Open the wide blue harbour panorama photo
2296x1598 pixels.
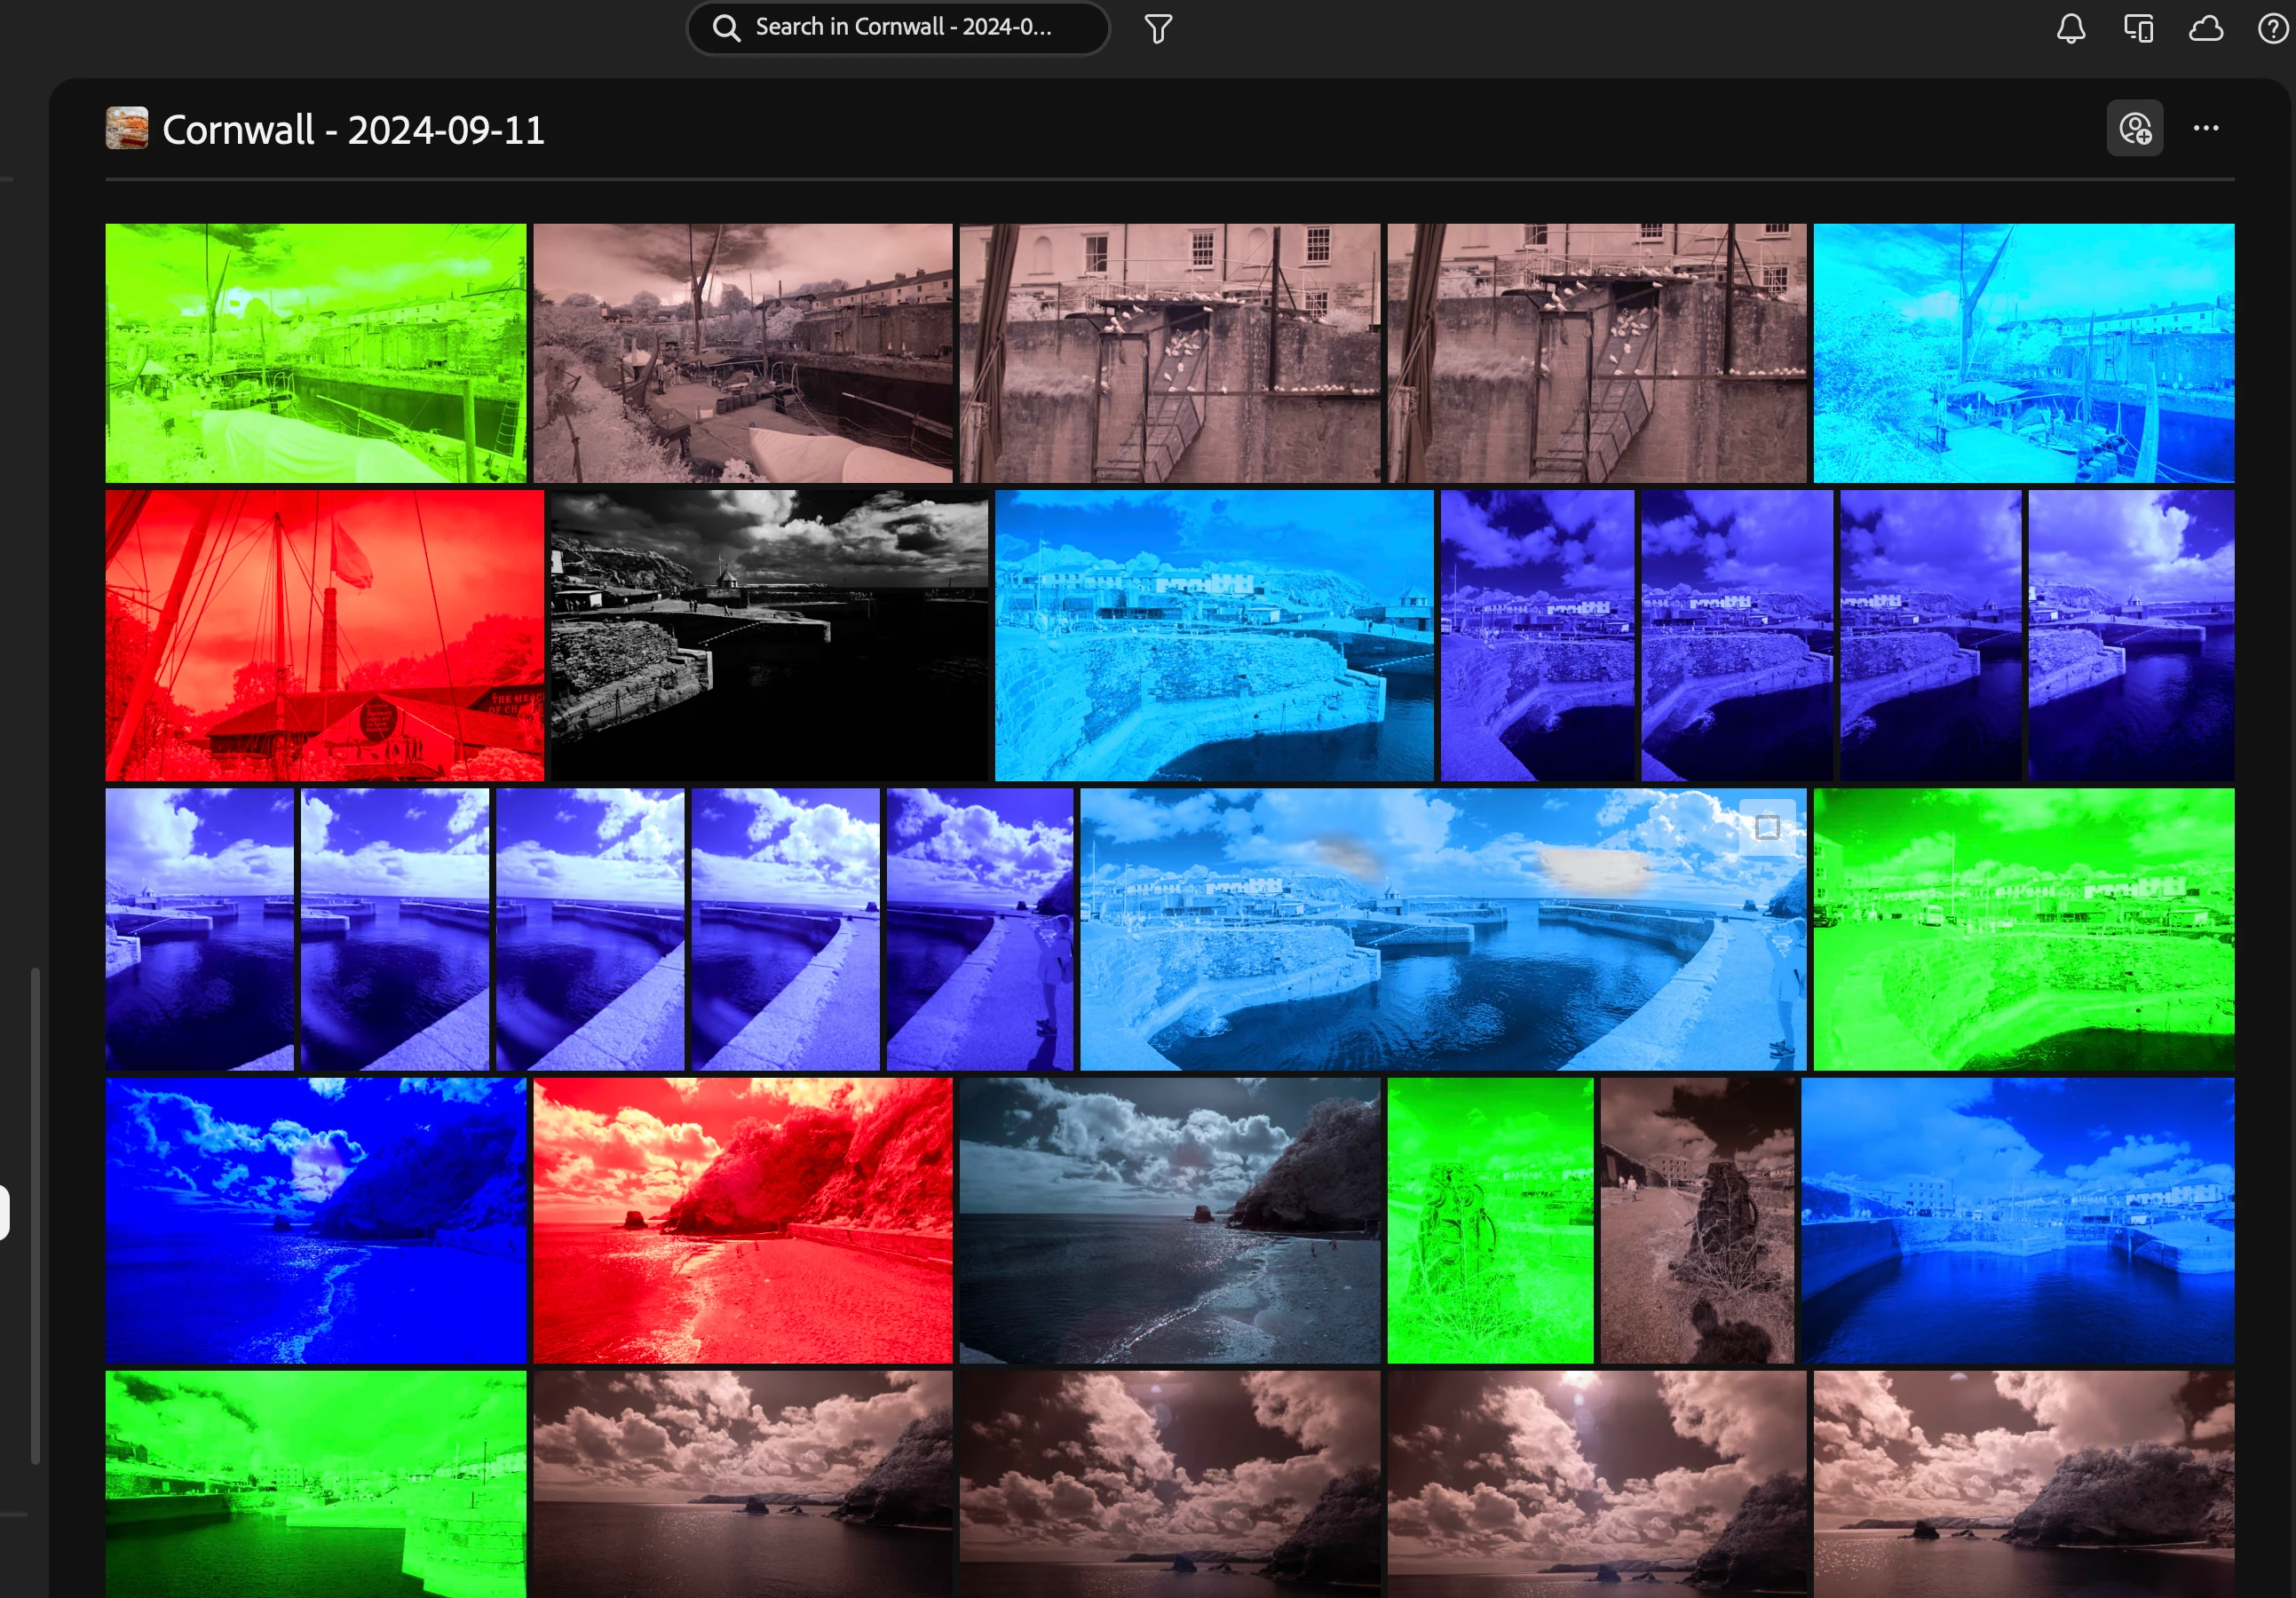(1442, 929)
